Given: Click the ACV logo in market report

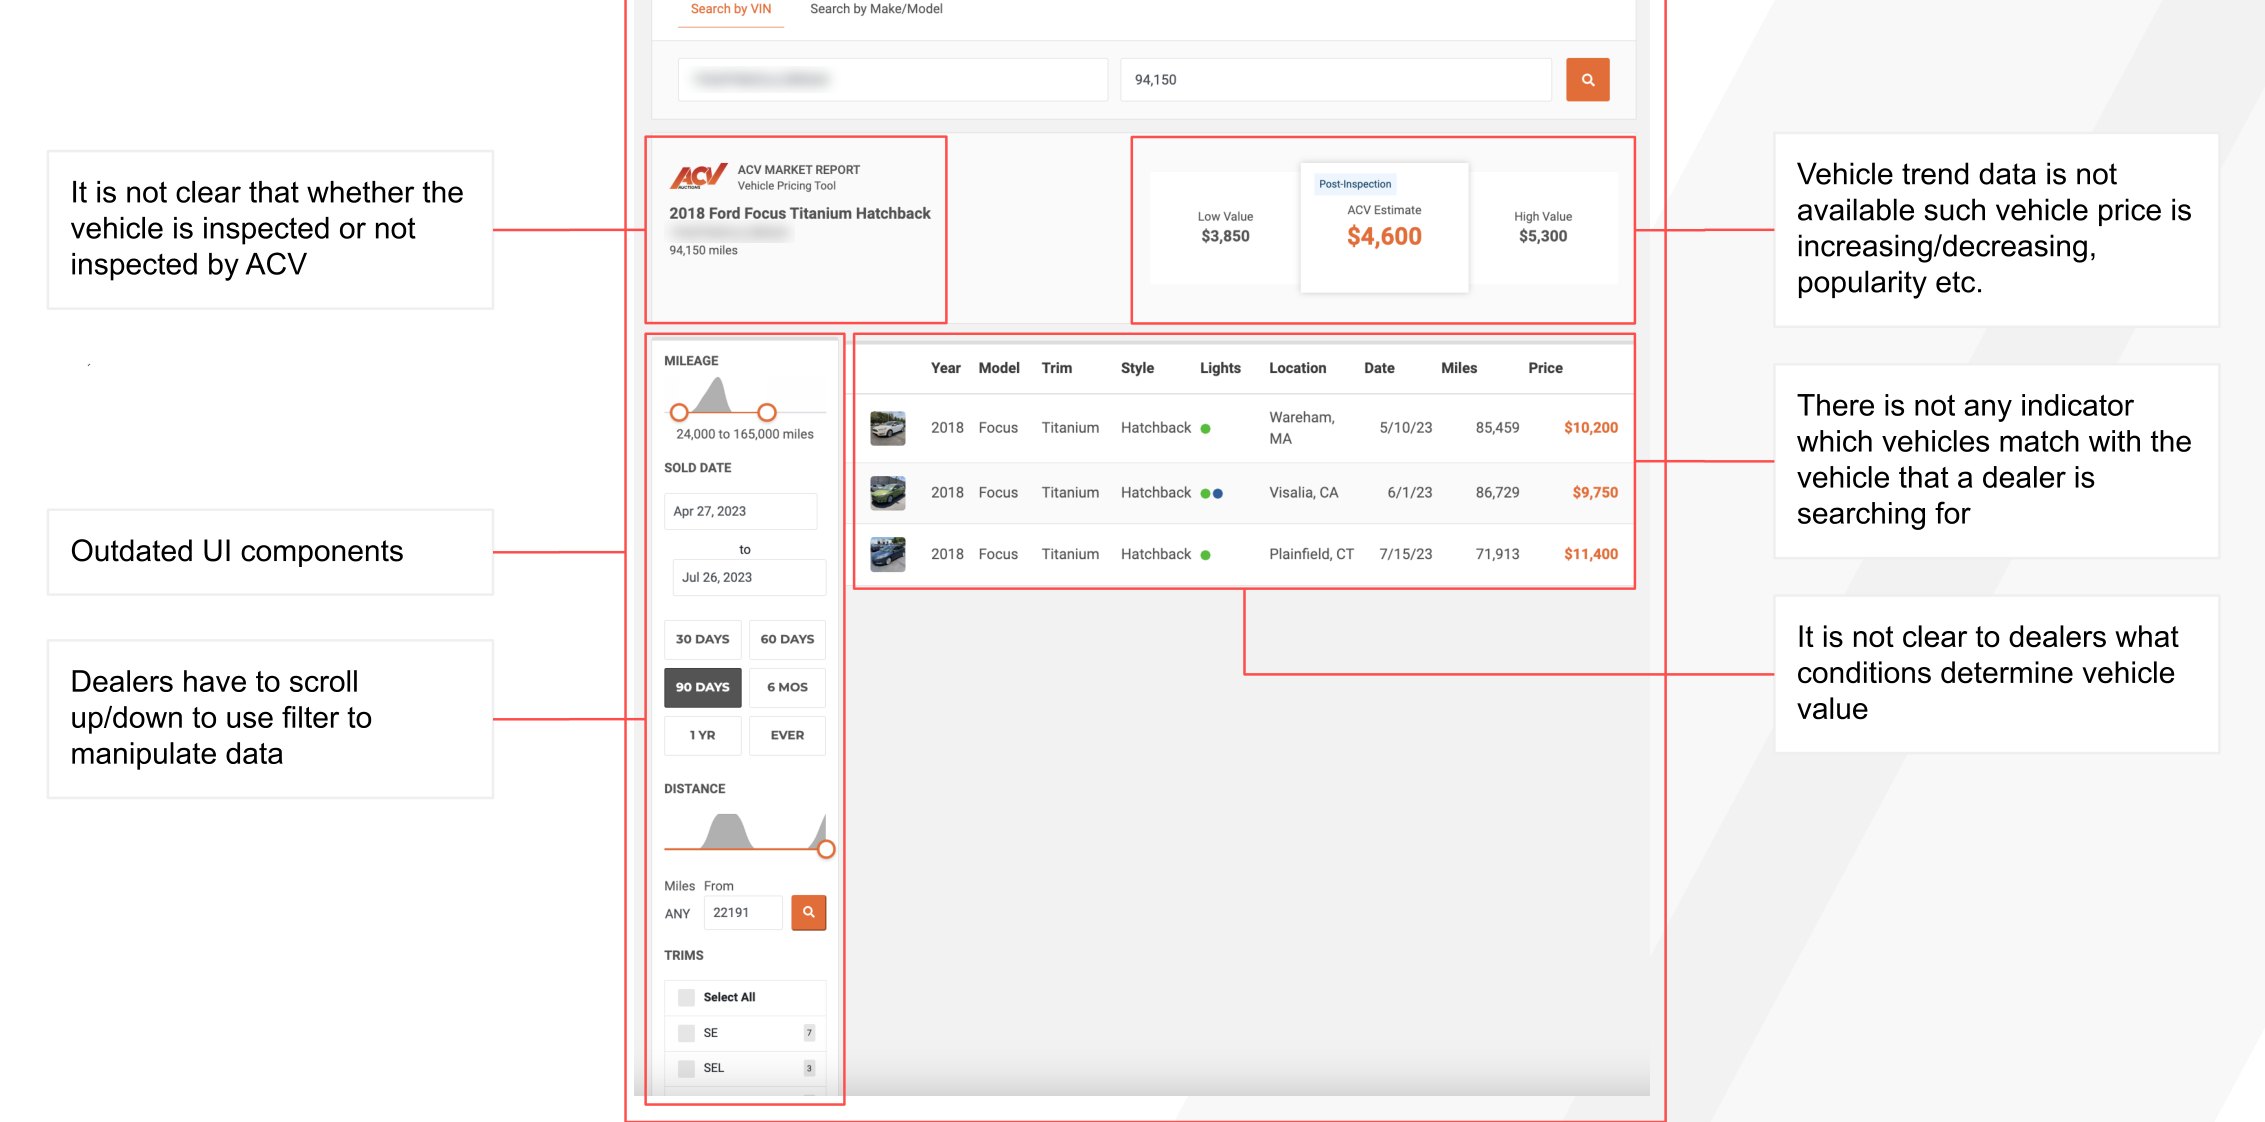Looking at the screenshot, I should [x=698, y=177].
